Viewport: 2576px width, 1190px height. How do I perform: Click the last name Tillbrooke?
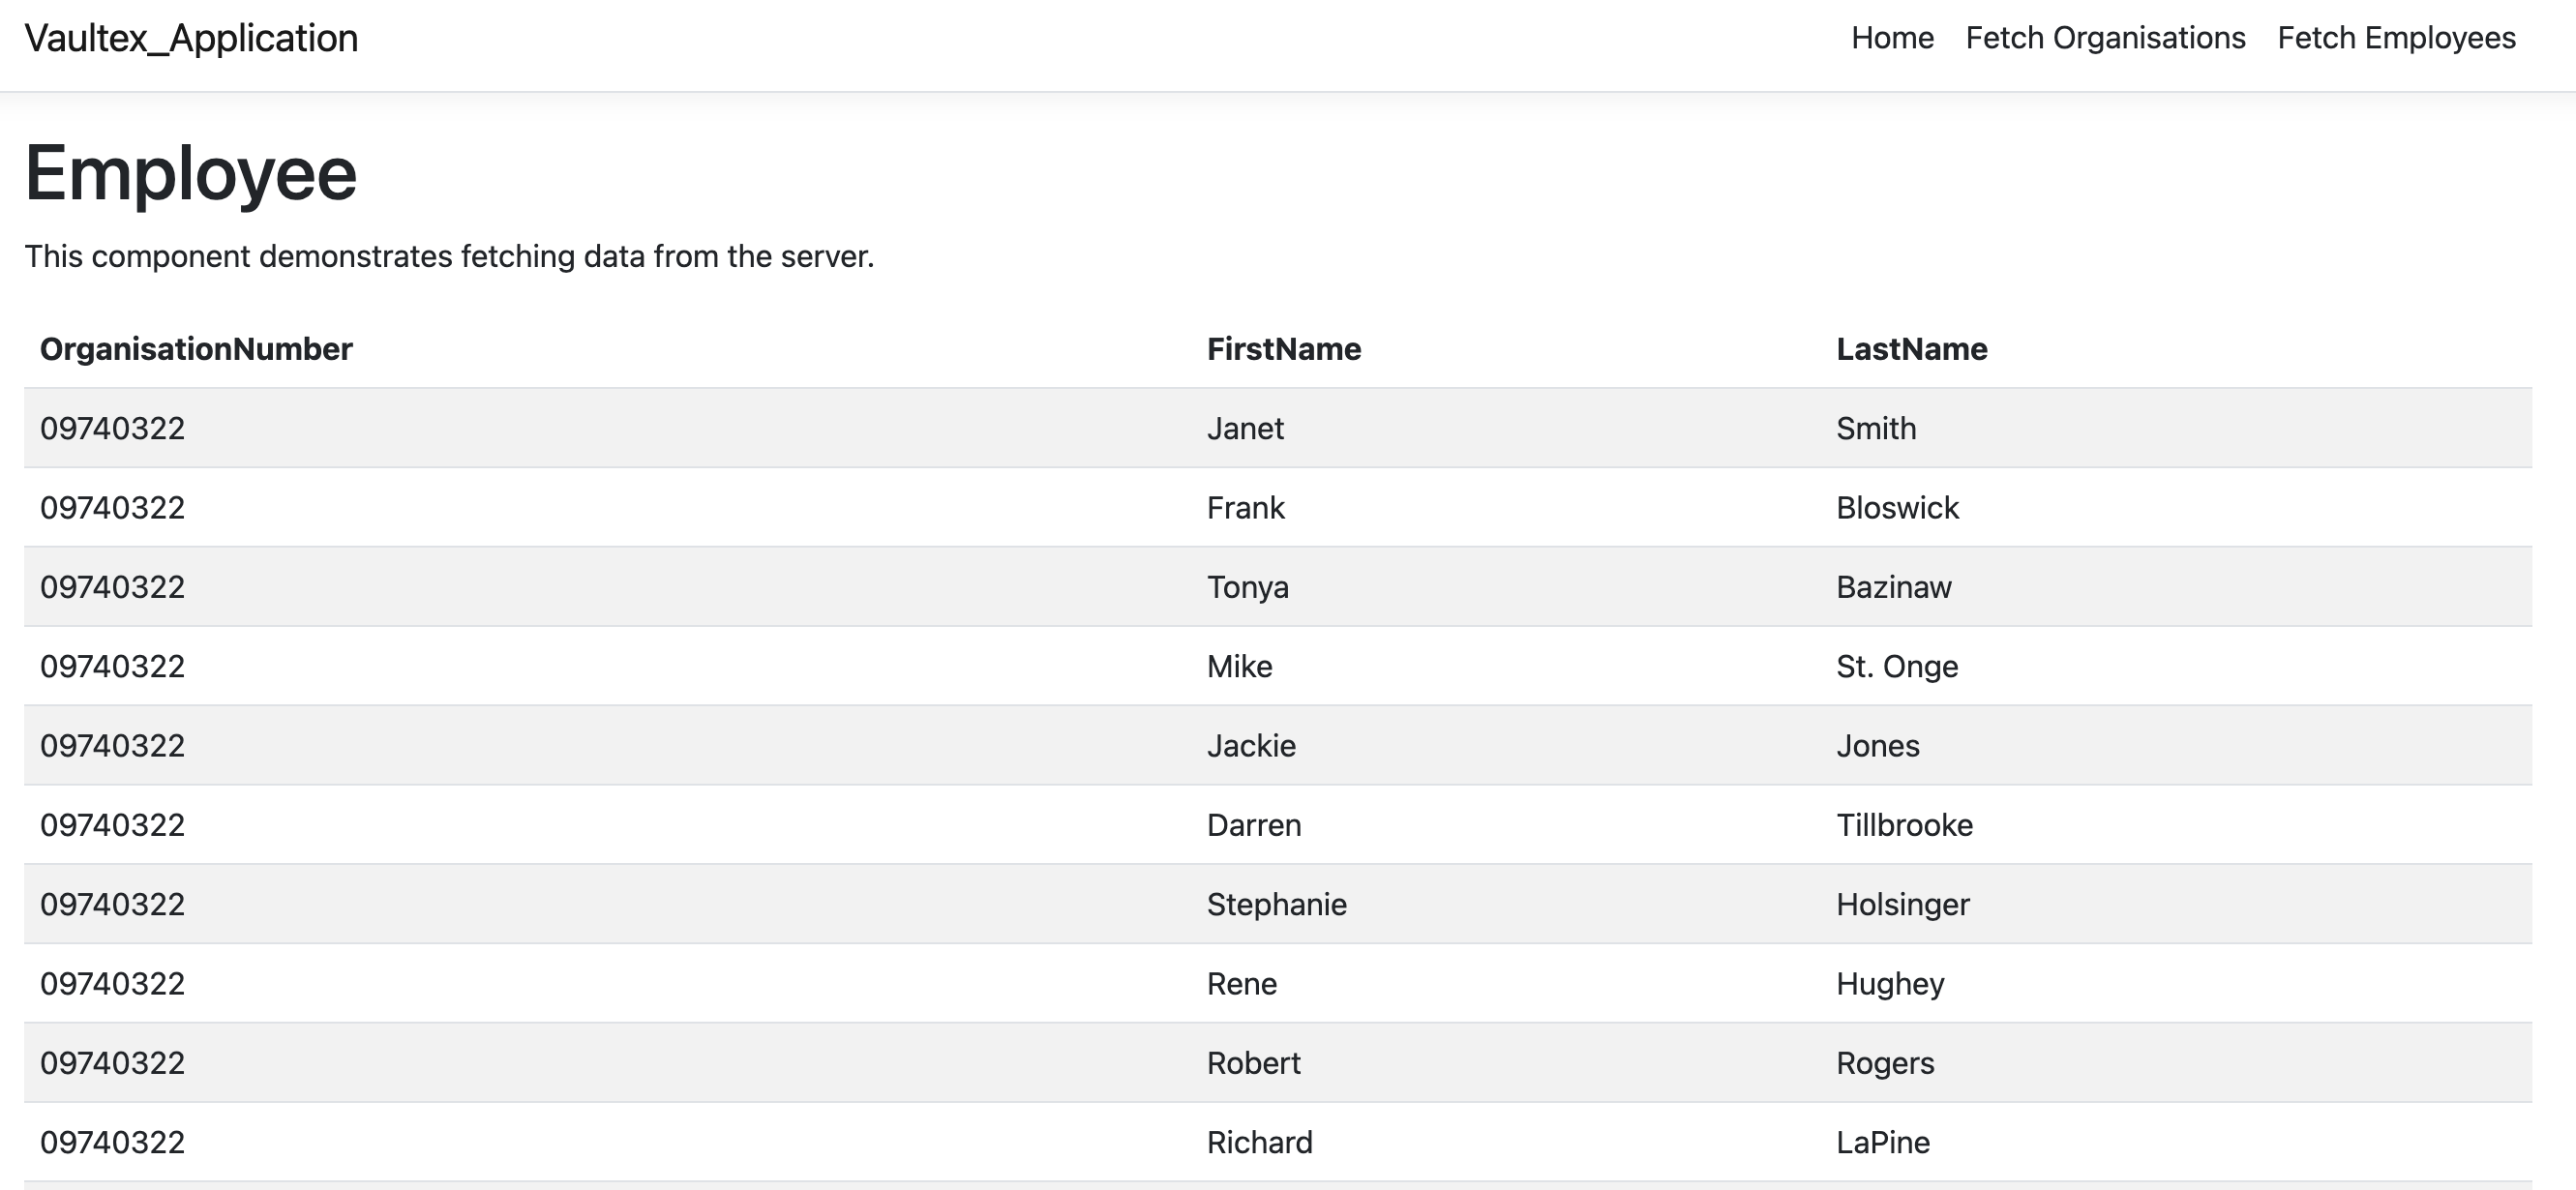(1904, 825)
